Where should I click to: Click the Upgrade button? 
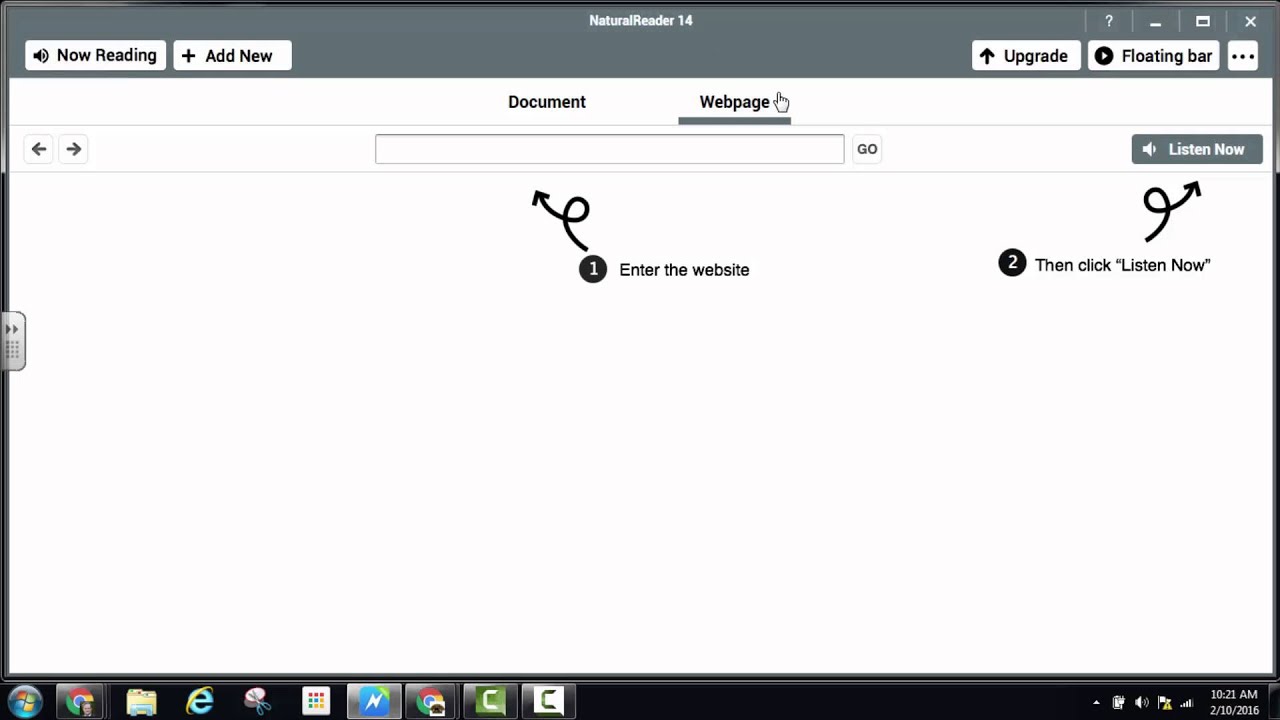1026,56
